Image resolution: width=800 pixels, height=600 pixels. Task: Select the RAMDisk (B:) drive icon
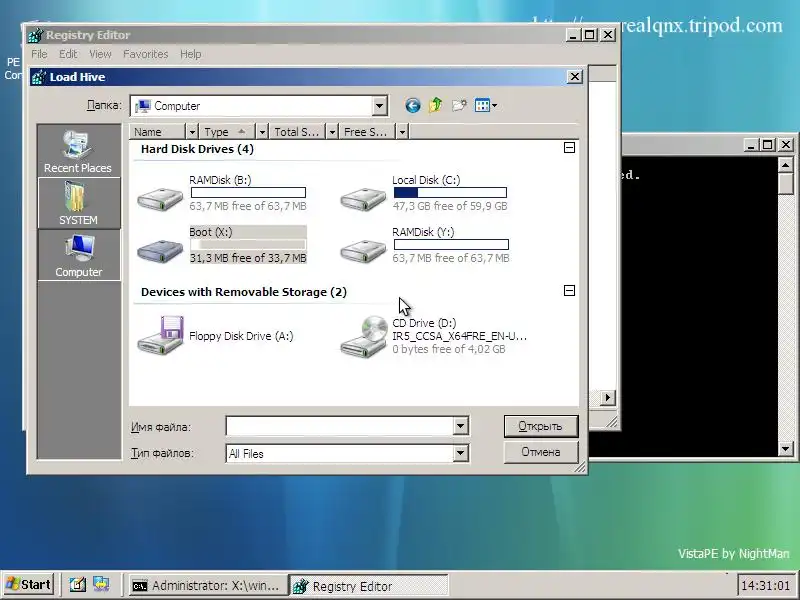(160, 198)
